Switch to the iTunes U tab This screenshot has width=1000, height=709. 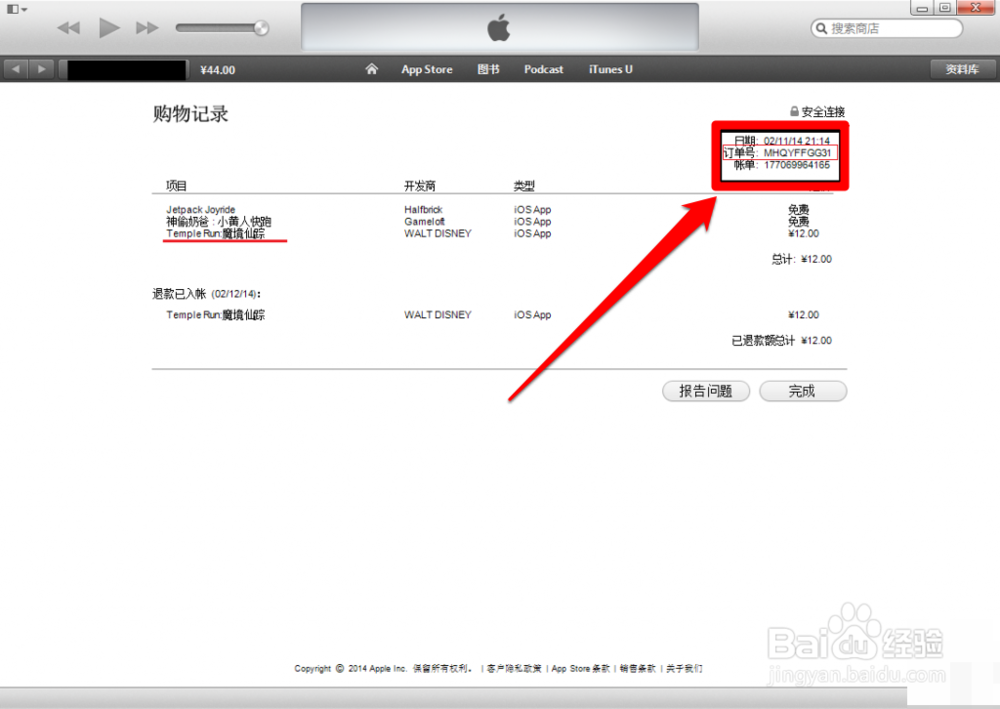610,69
